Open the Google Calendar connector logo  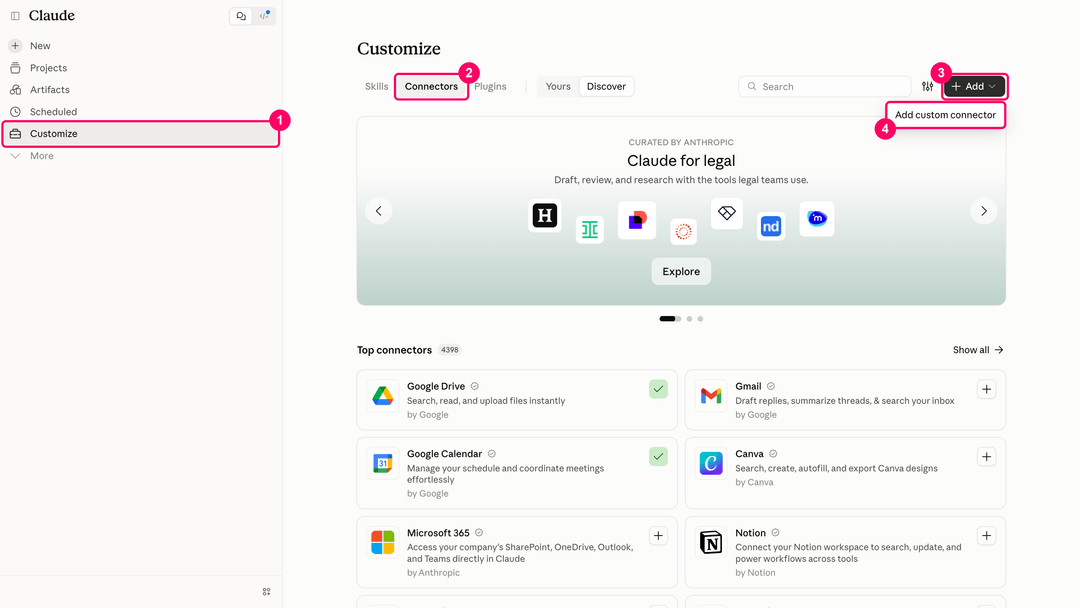383,463
